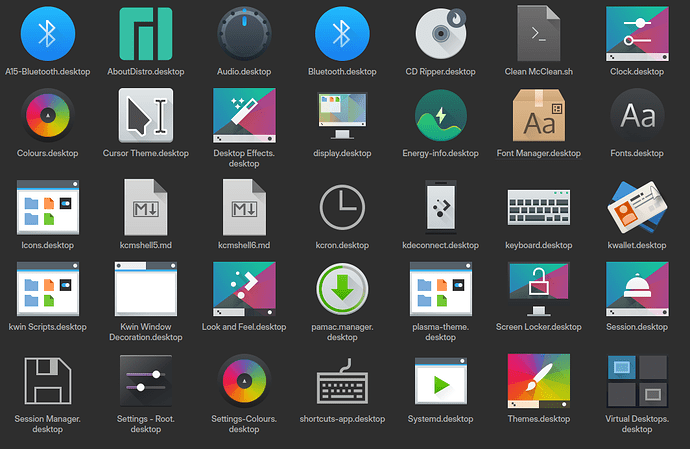This screenshot has width=690, height=449.
Task: Select the Settings-Colours.desktop color wheel icon
Action: click(x=244, y=381)
